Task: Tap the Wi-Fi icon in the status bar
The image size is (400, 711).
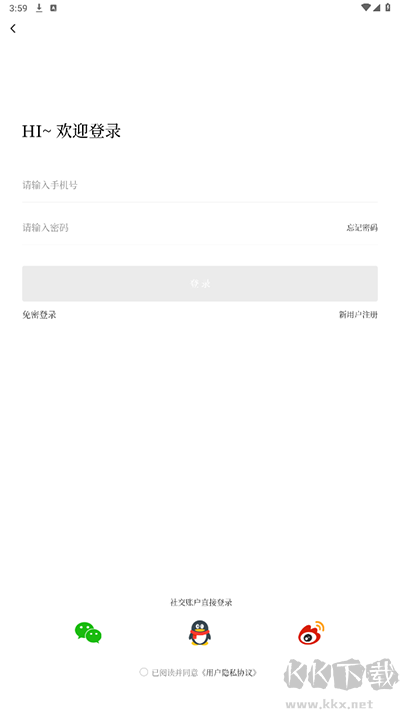Action: pyautogui.click(x=366, y=7)
